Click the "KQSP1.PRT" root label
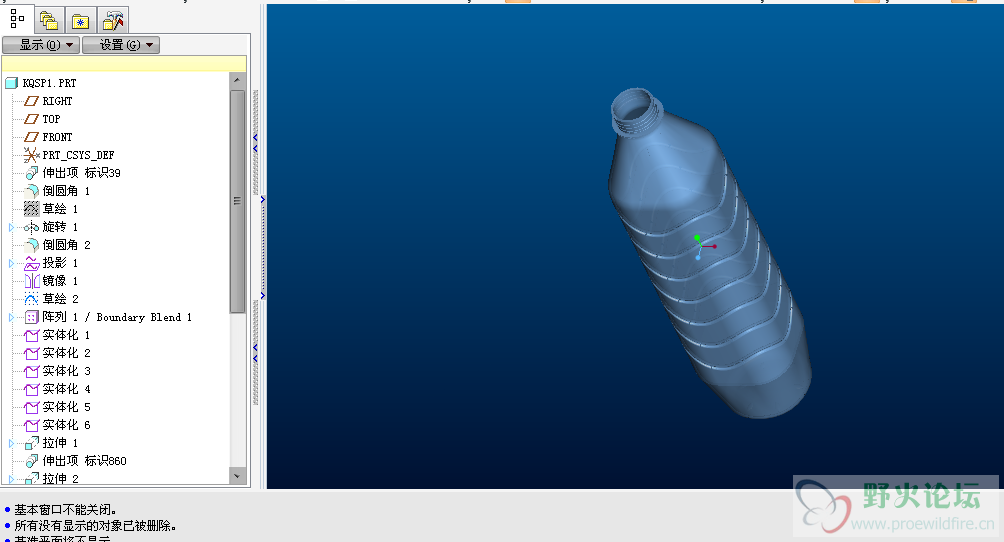1004x542 pixels. tap(49, 83)
